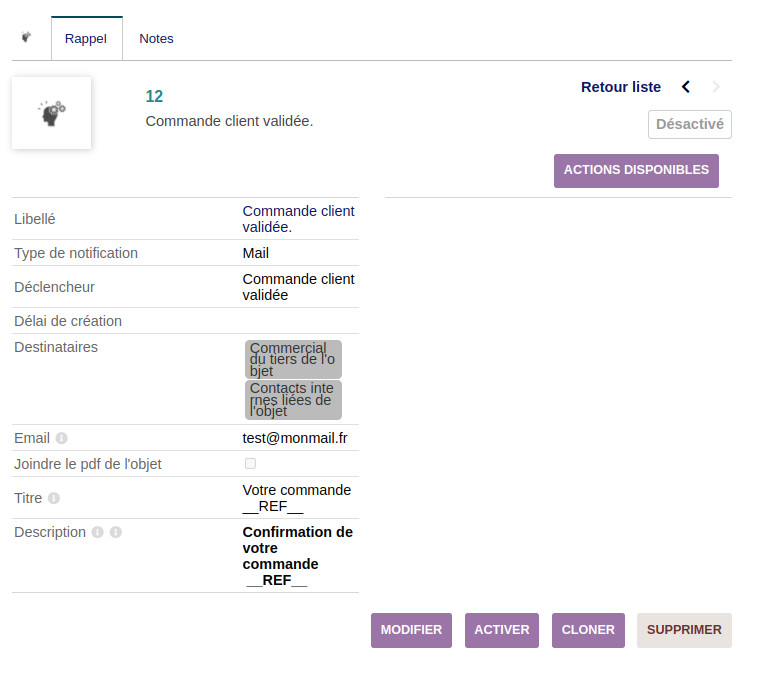Click the Activer button

point(502,630)
